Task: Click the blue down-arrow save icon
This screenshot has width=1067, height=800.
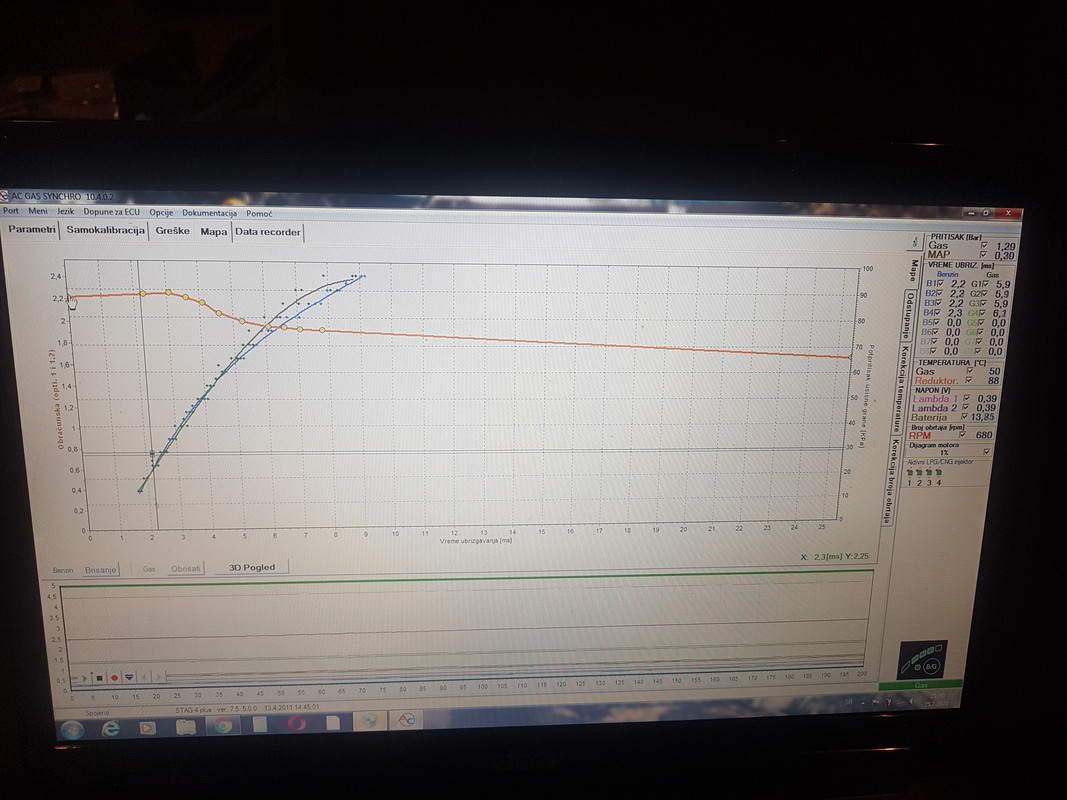Action: click(129, 678)
